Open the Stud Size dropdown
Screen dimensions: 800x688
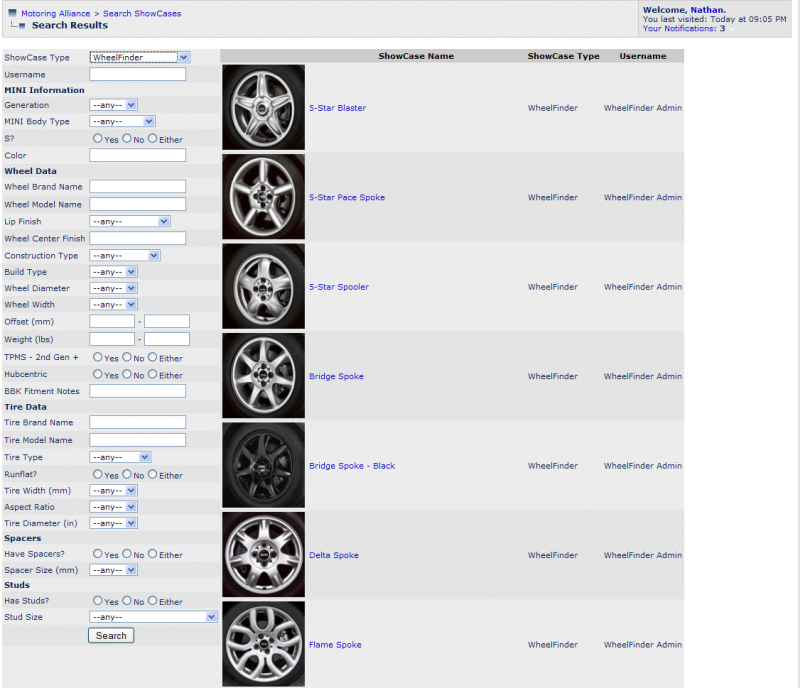coord(153,617)
